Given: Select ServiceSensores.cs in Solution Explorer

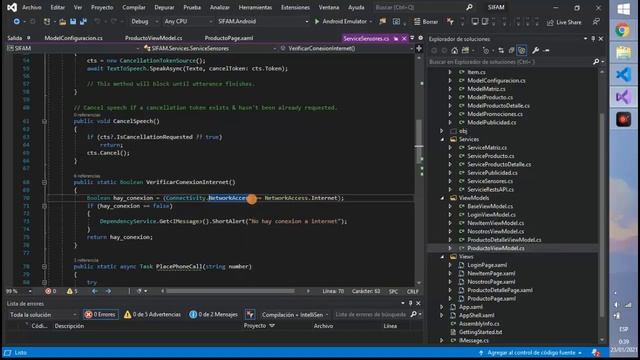Looking at the screenshot, I should (x=490, y=181).
